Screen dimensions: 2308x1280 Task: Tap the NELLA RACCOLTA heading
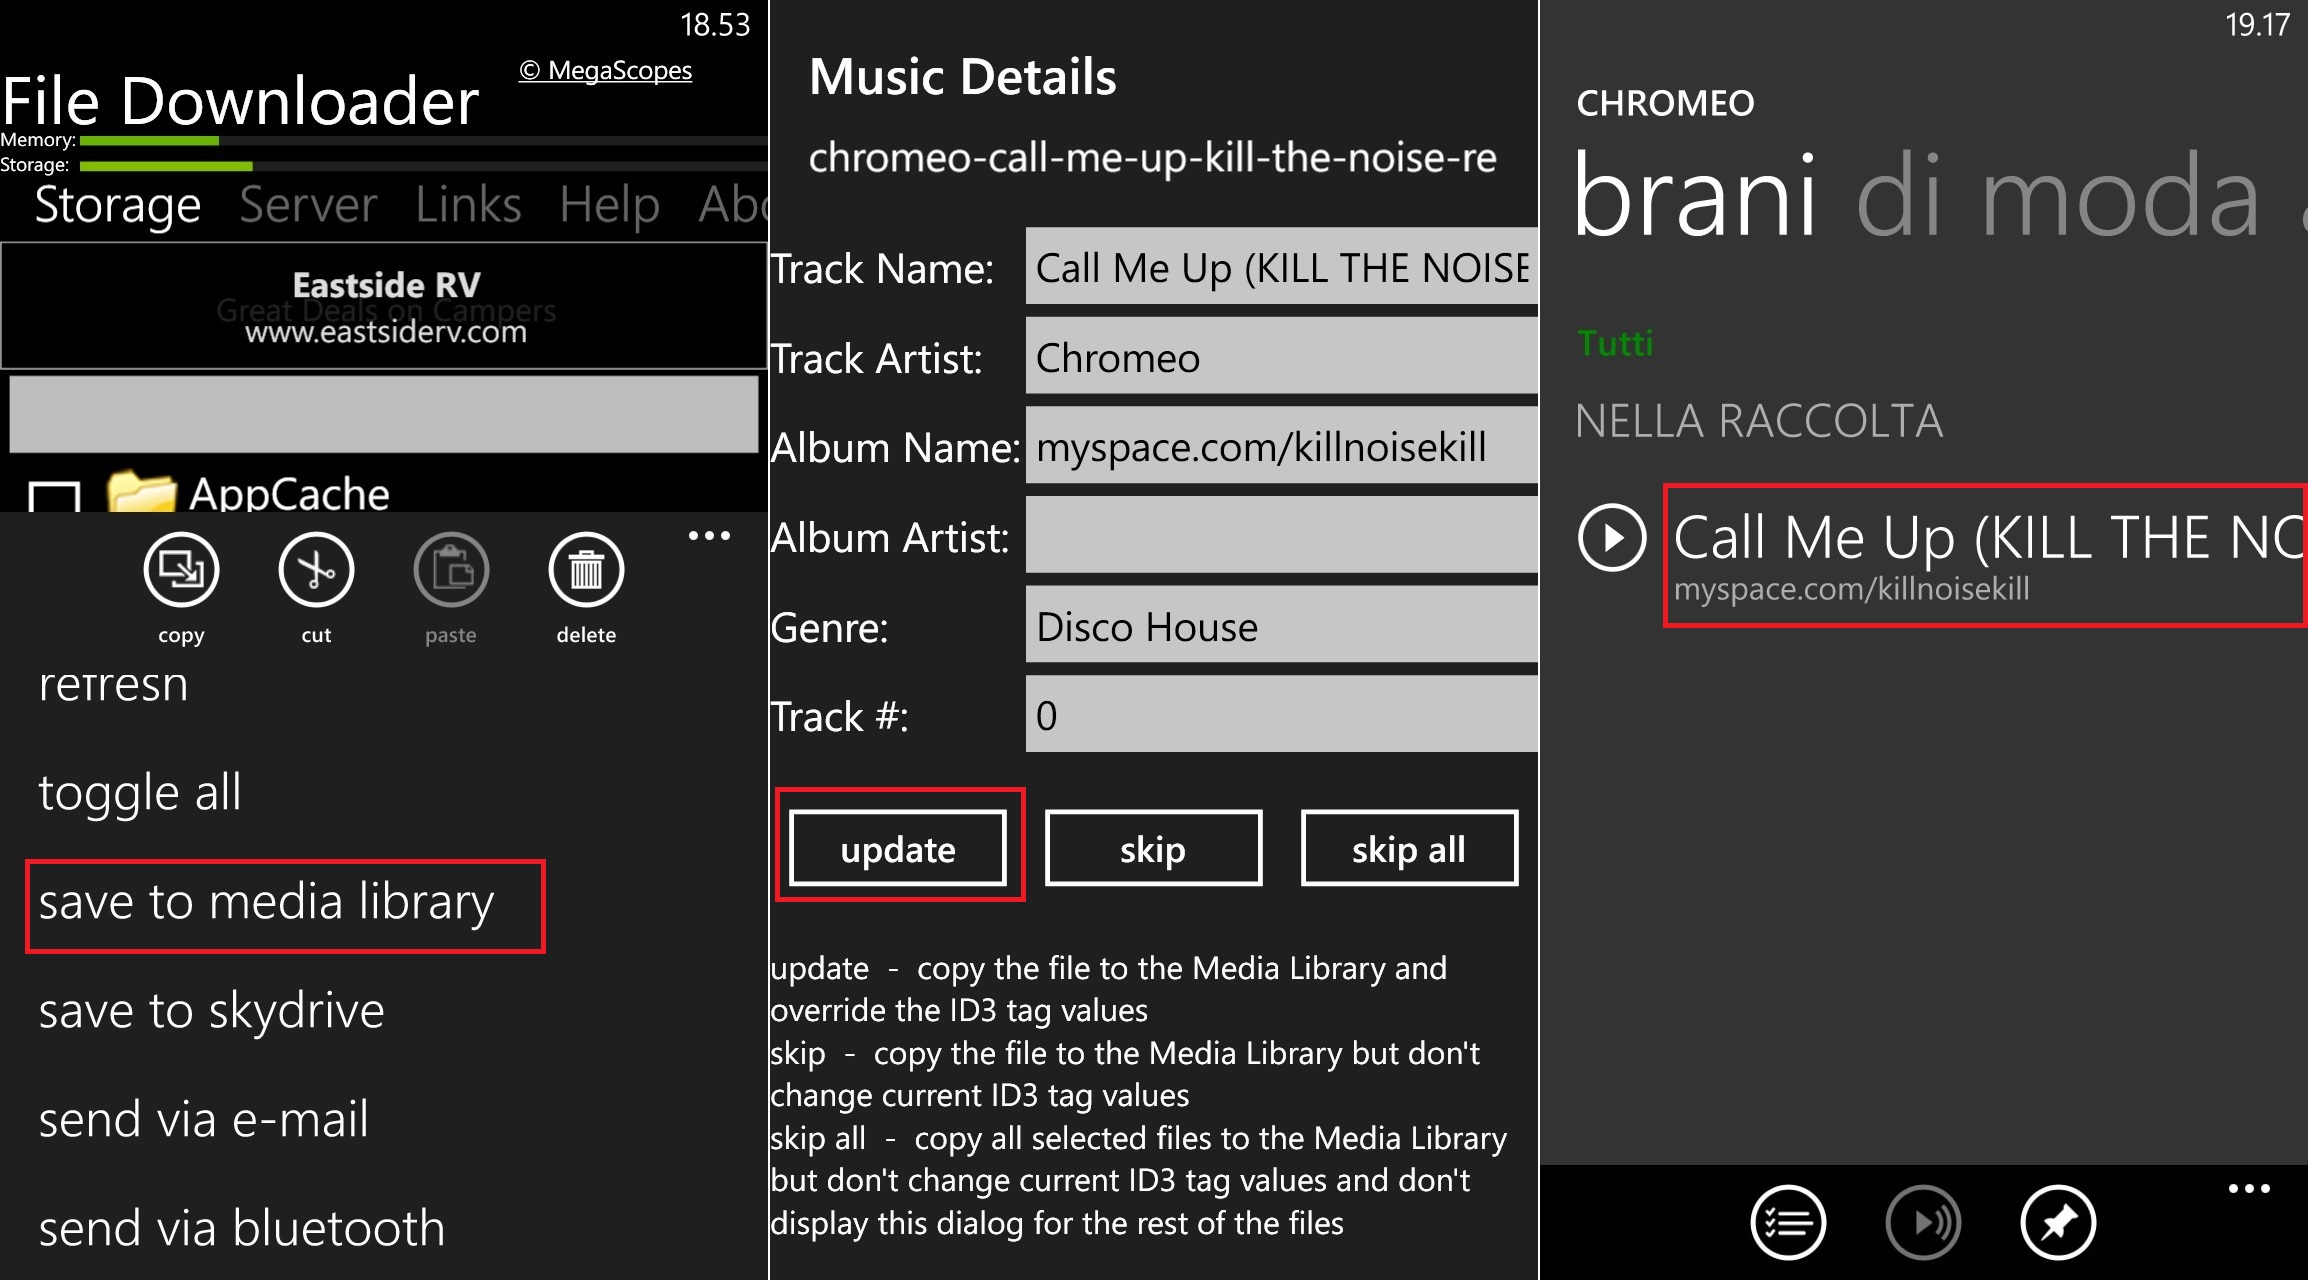tap(1759, 421)
